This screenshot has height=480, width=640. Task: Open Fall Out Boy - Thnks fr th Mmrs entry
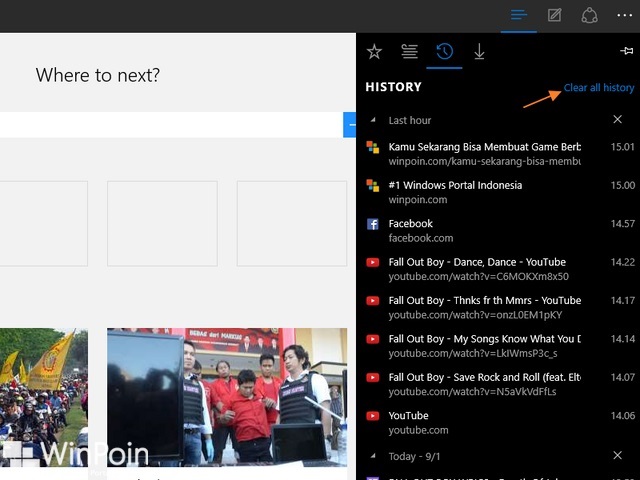pyautogui.click(x=498, y=307)
